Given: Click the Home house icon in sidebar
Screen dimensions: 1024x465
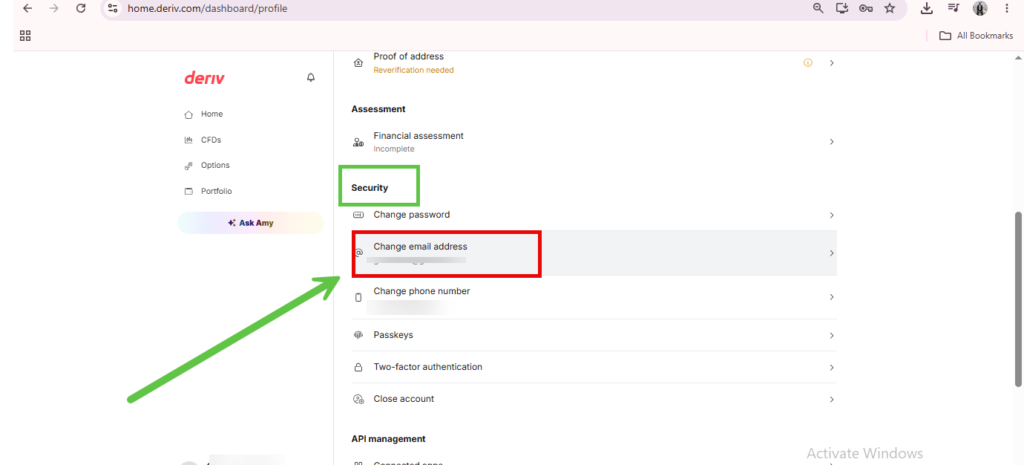Looking at the screenshot, I should [x=189, y=114].
